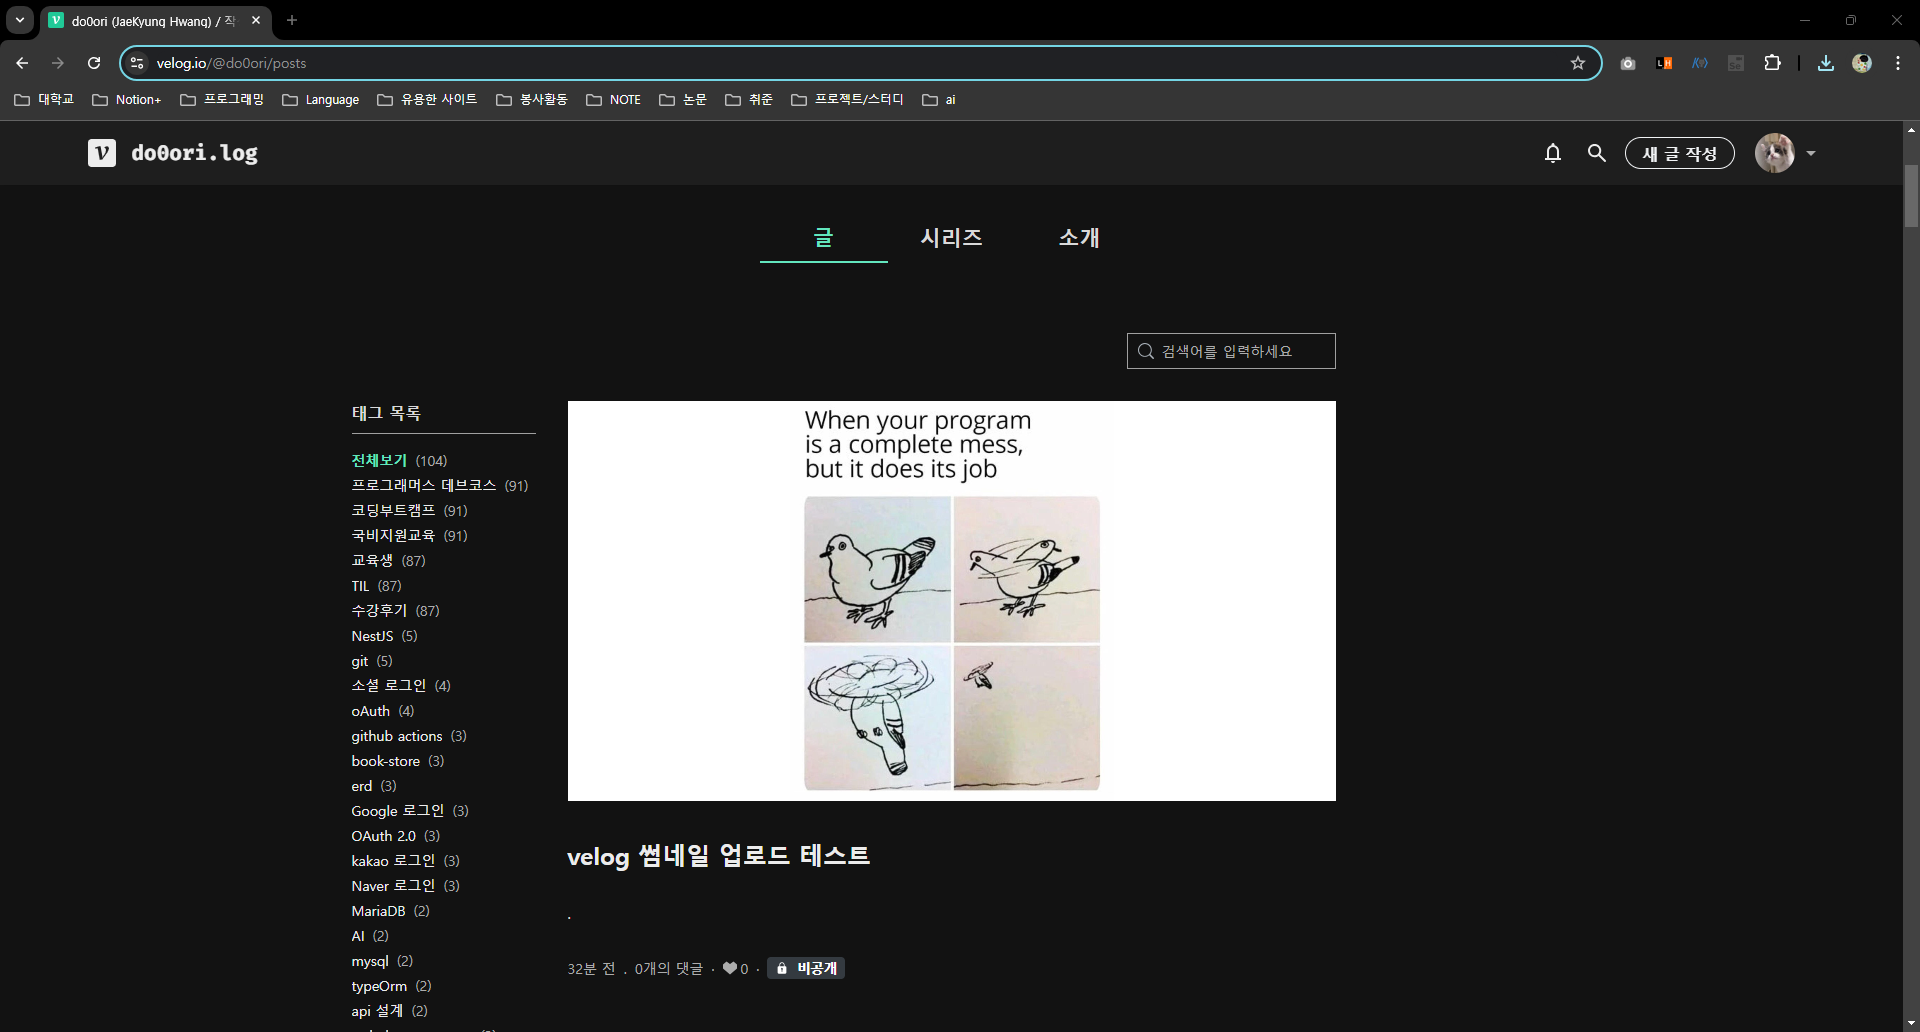Open the 프로그래밍 bookmark folder
This screenshot has width=1920, height=1032.
coord(222,100)
